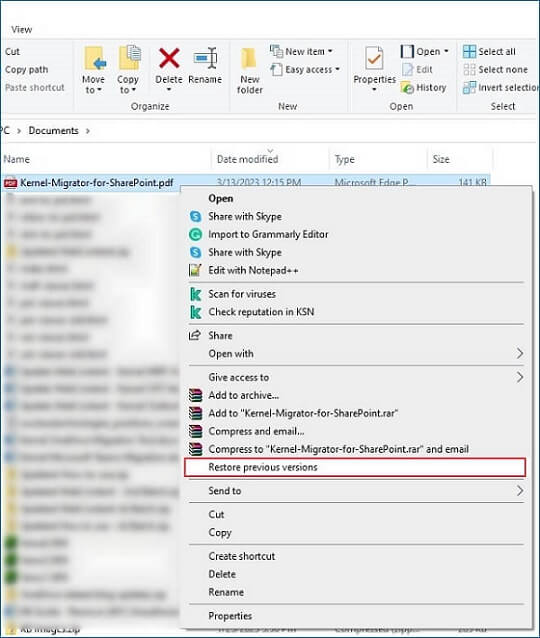Image resolution: width=540 pixels, height=638 pixels.
Task: Click WinRAR icon beside Compress to rar and email
Action: (x=196, y=449)
